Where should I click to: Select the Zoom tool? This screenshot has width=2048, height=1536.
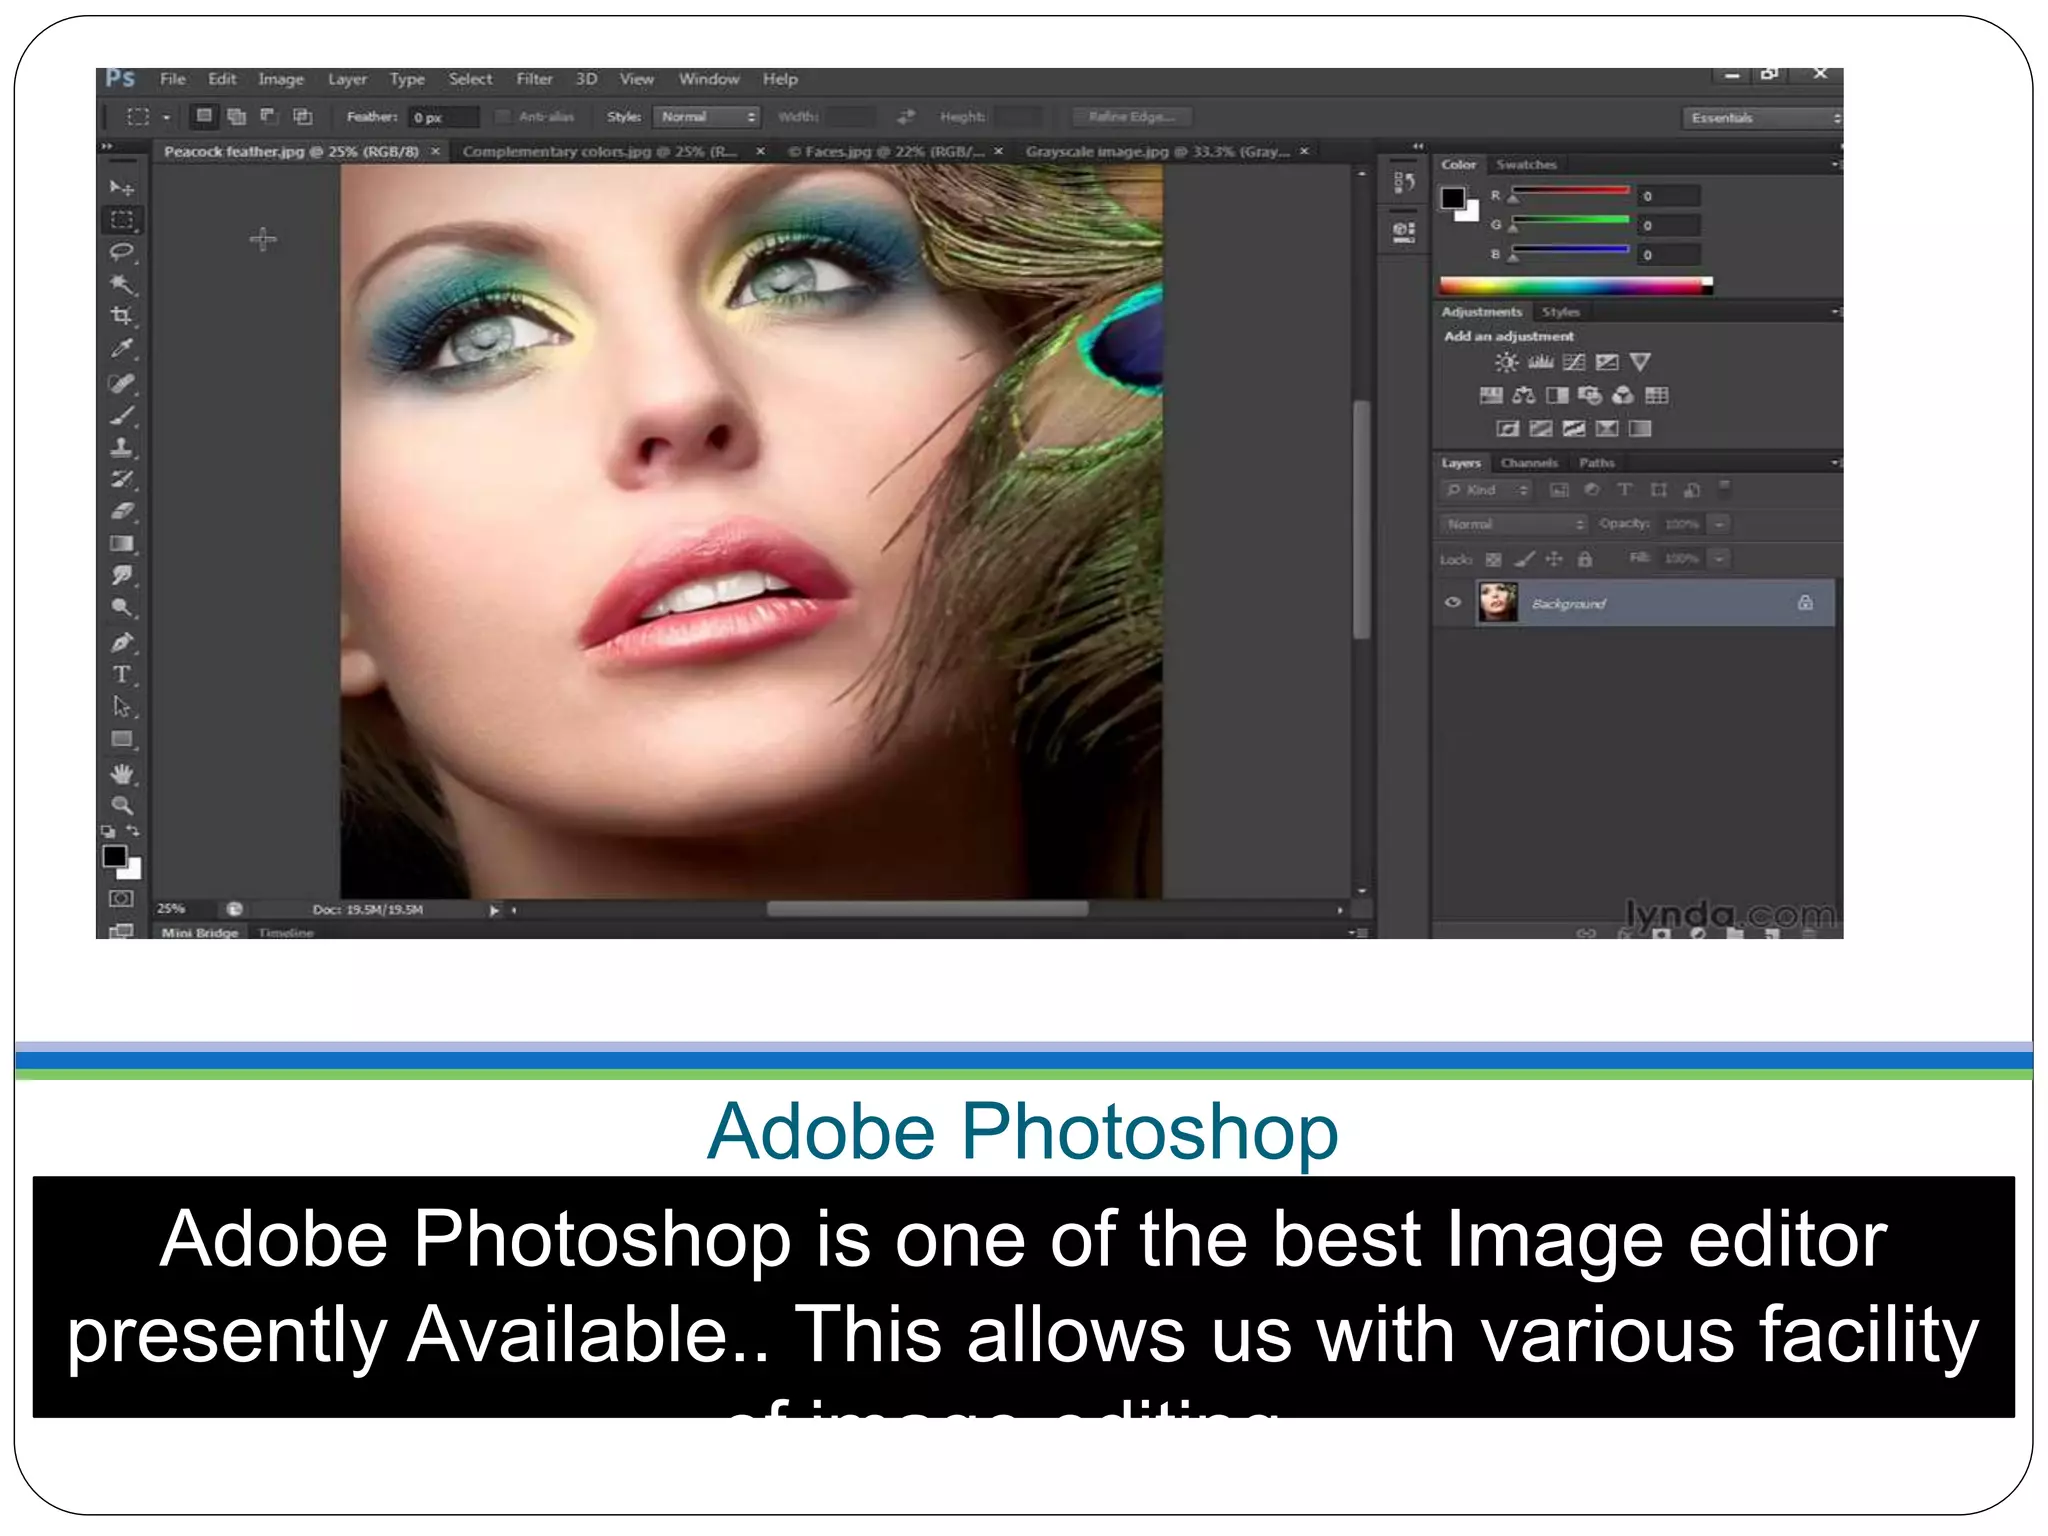pyautogui.click(x=122, y=805)
